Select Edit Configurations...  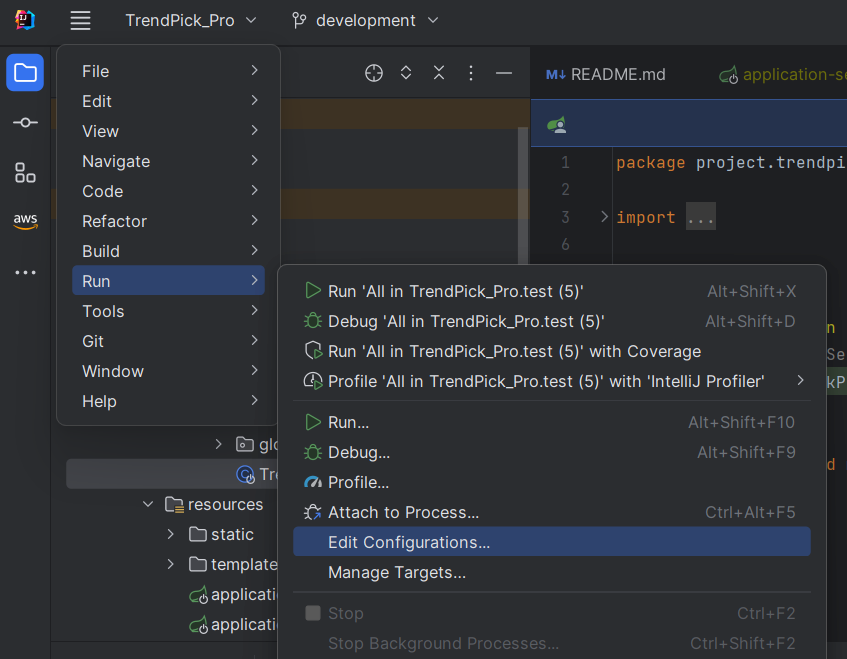pyautogui.click(x=552, y=542)
